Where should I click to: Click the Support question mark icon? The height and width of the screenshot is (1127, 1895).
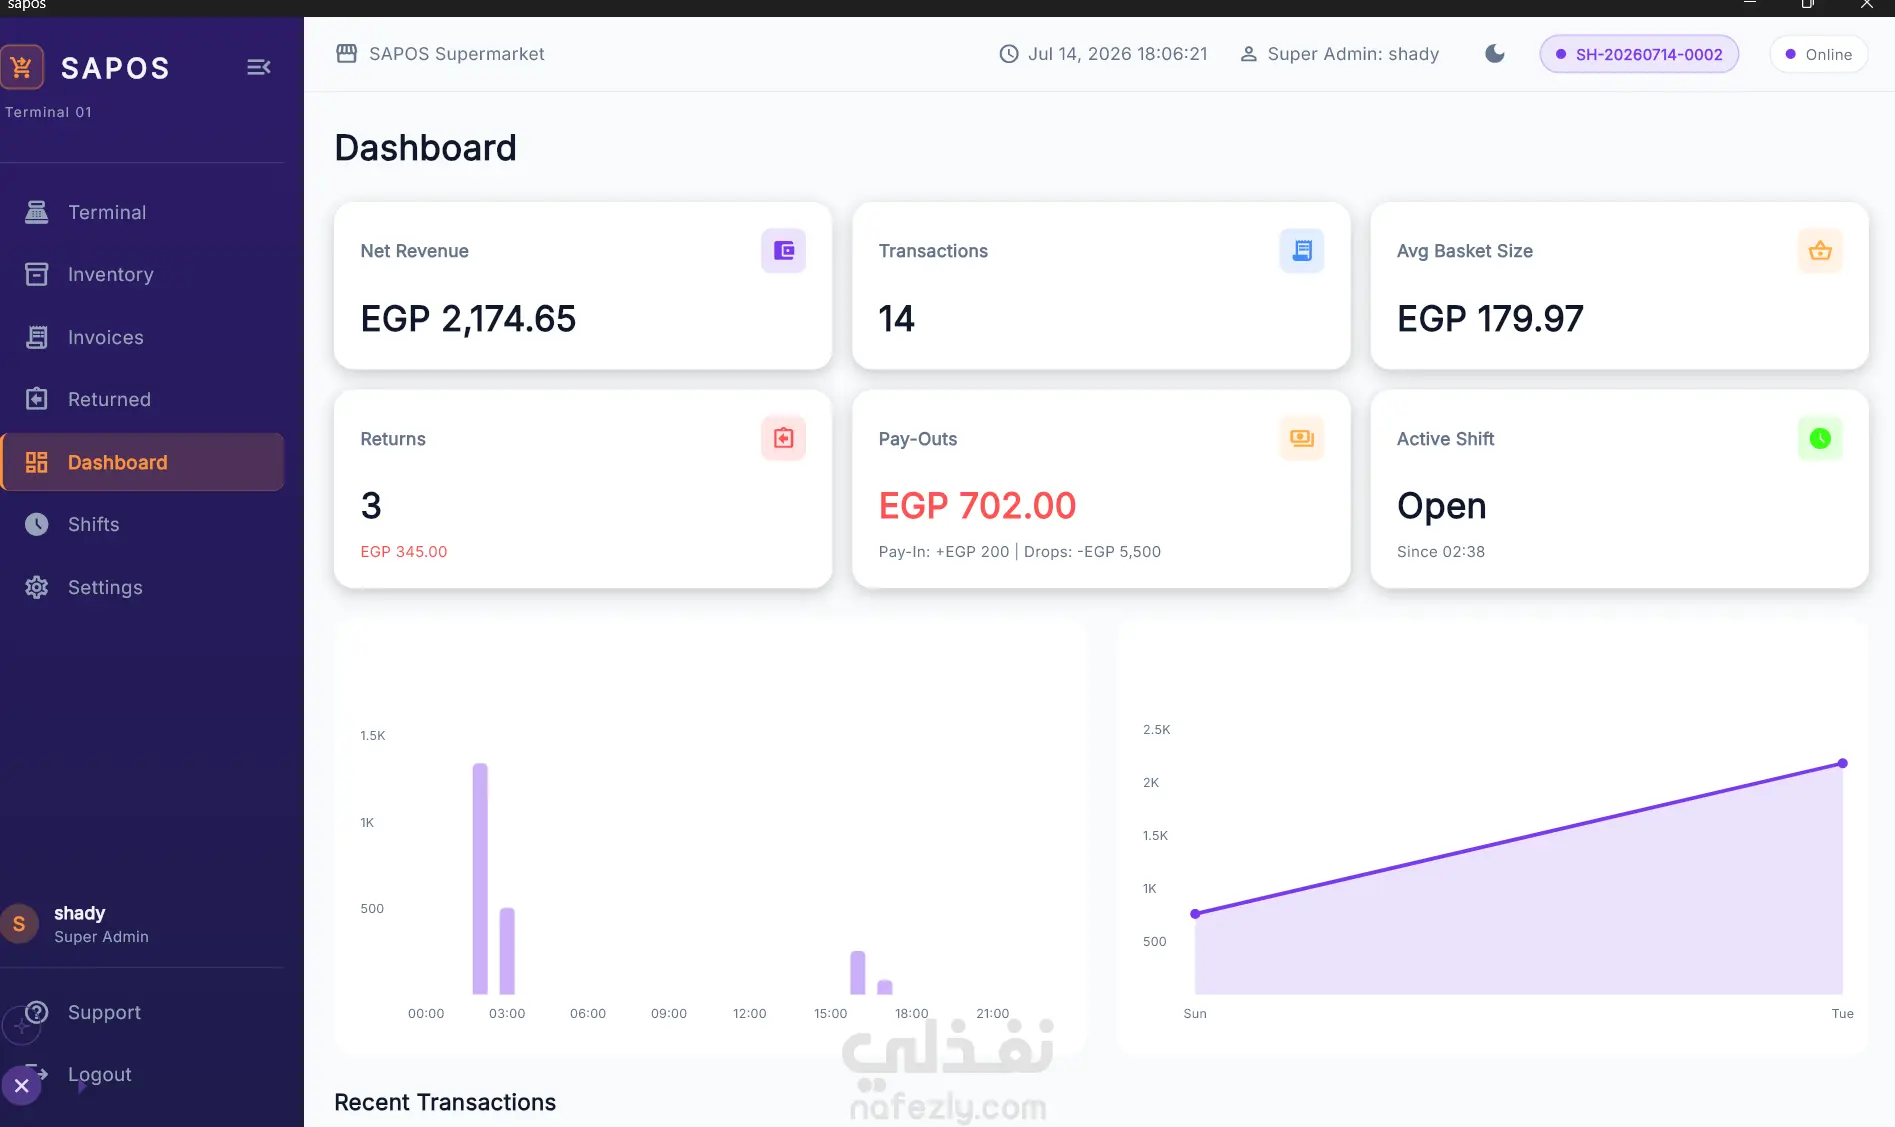coord(37,1012)
